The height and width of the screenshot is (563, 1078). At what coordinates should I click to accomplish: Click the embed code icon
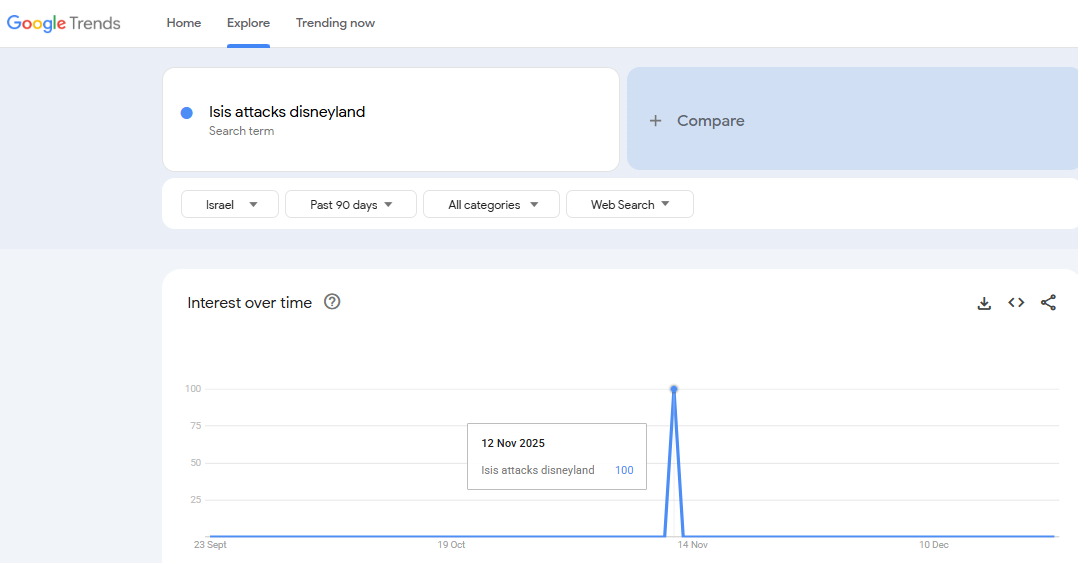[1016, 303]
